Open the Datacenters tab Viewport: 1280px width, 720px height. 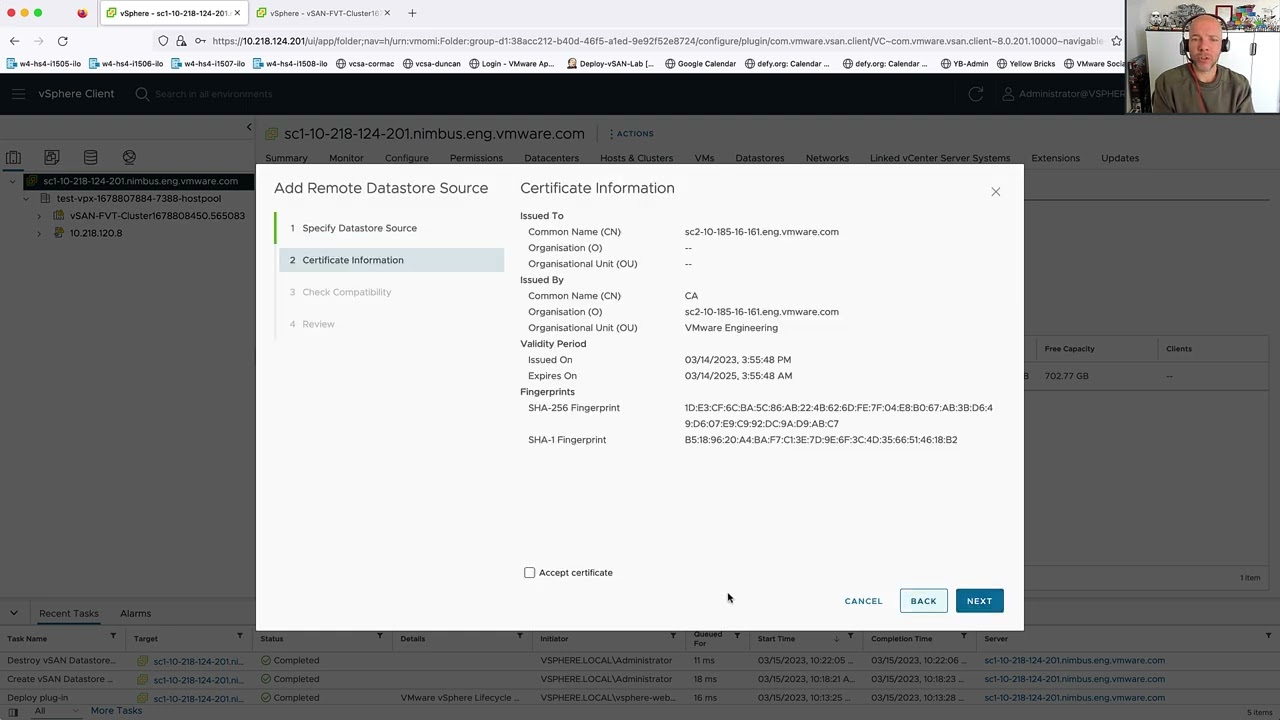coord(551,158)
